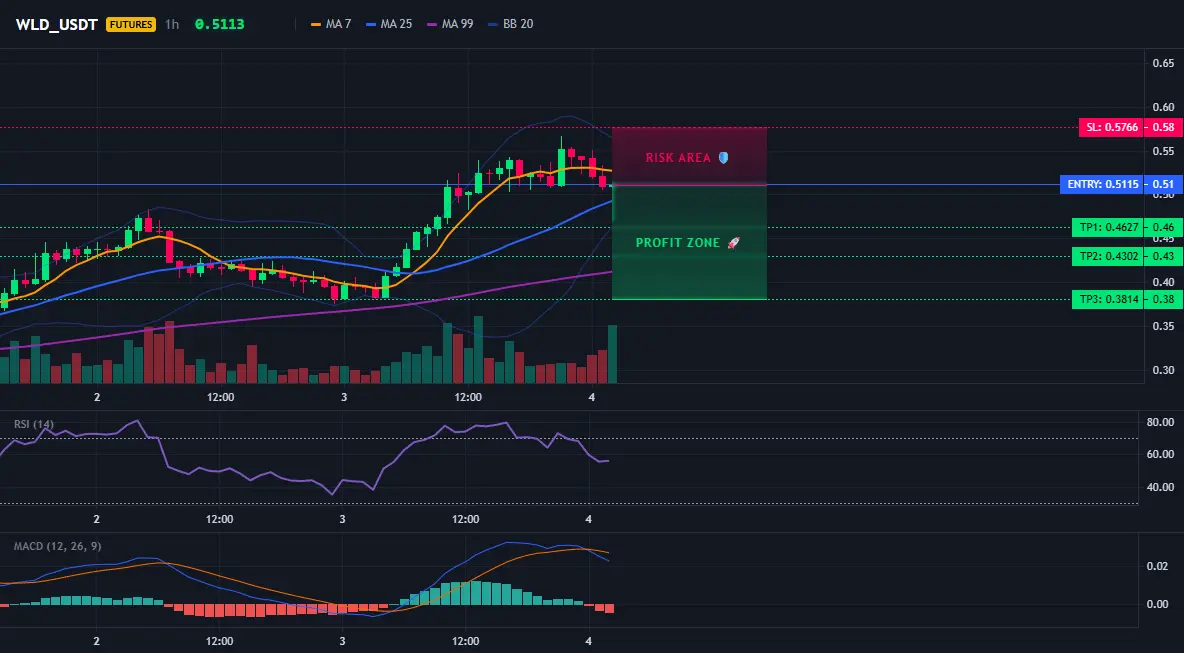Click the 60.00 RSI axis value
The image size is (1184, 653).
(1160, 454)
